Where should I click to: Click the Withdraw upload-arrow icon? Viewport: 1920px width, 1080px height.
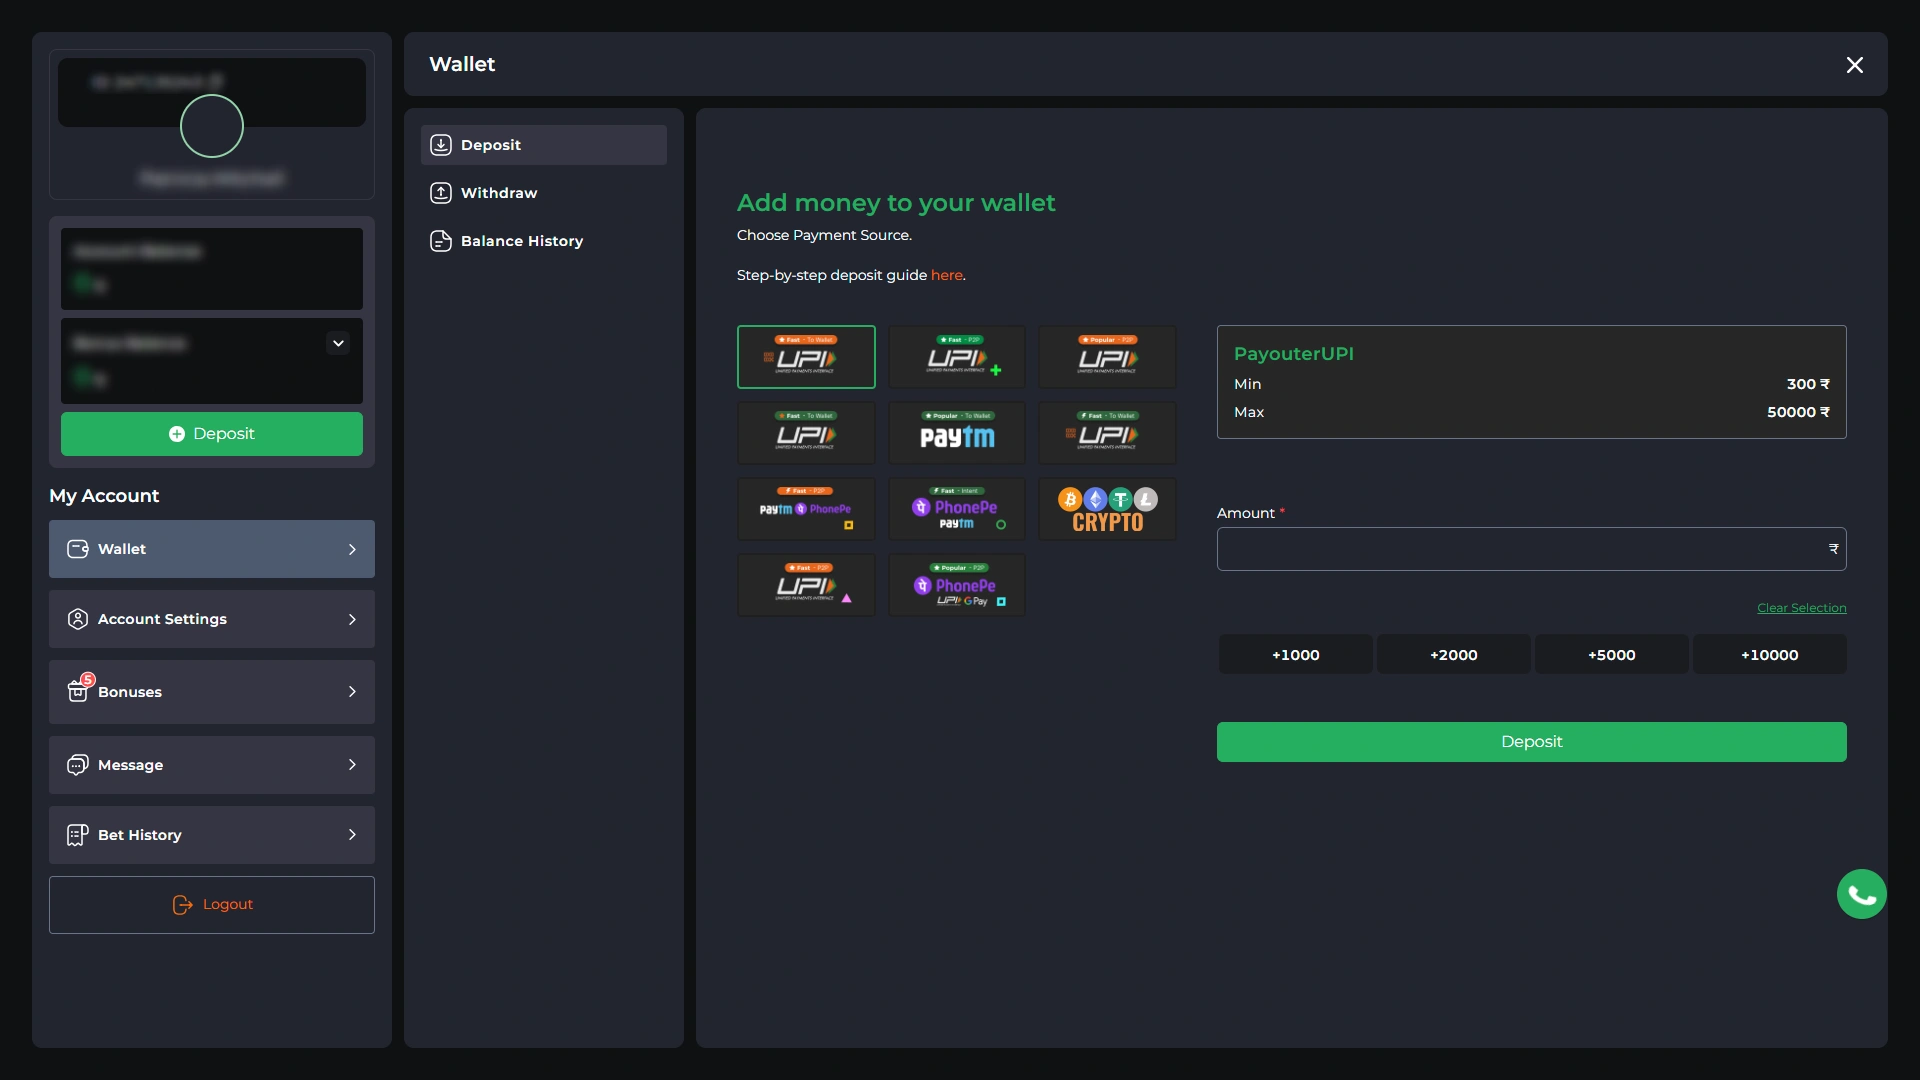[x=441, y=193]
